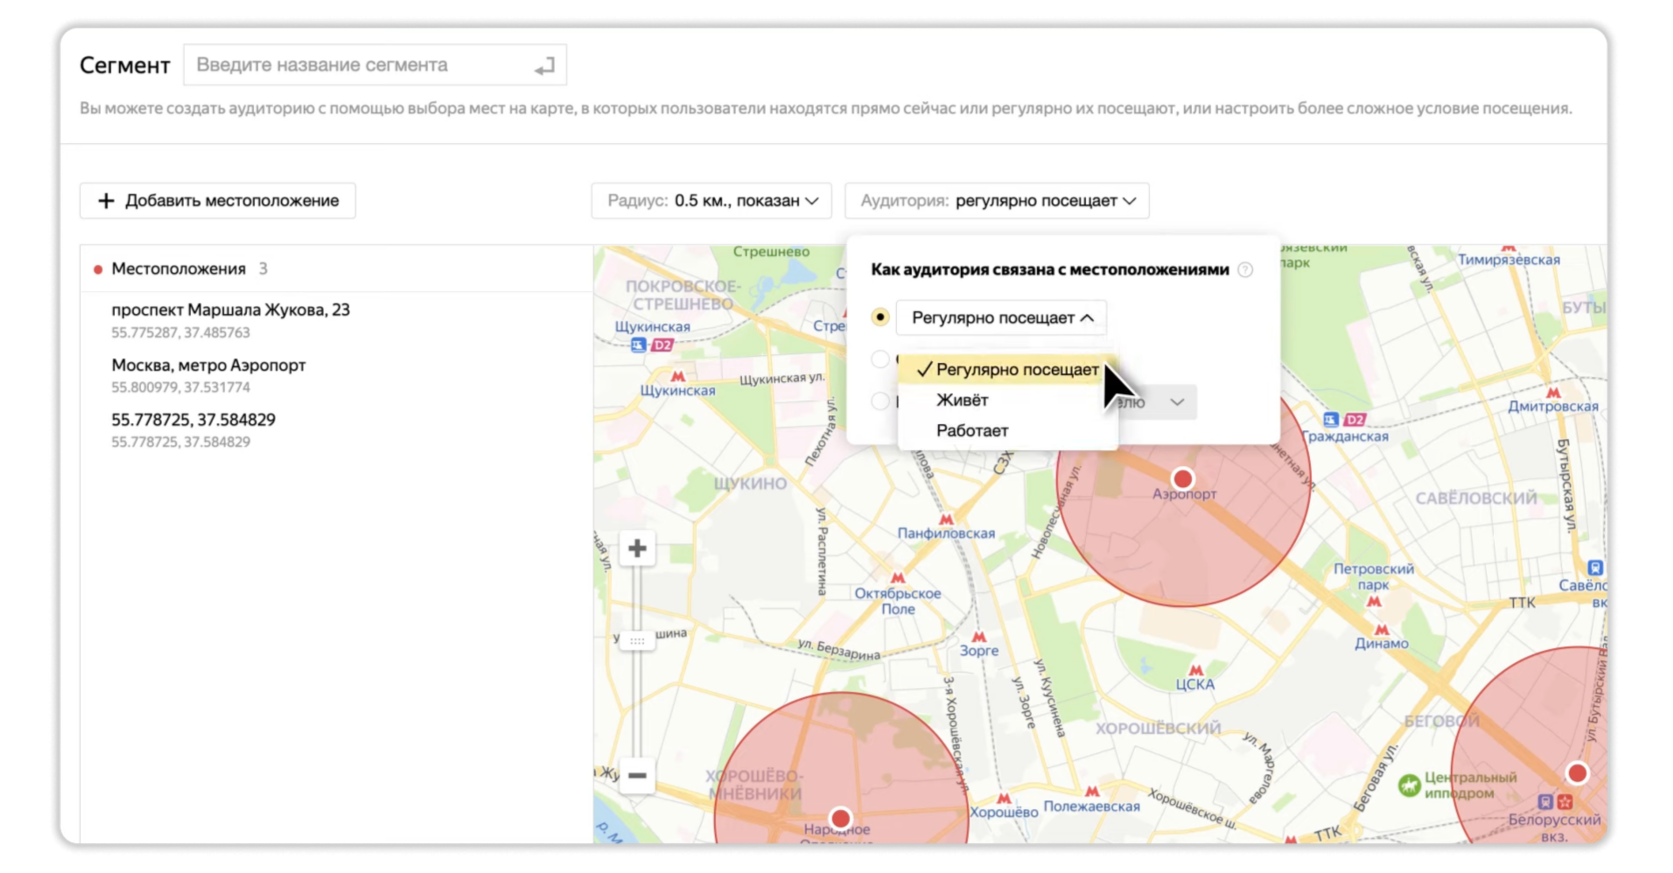Select the middle unselected radio button in popup

(x=880, y=359)
